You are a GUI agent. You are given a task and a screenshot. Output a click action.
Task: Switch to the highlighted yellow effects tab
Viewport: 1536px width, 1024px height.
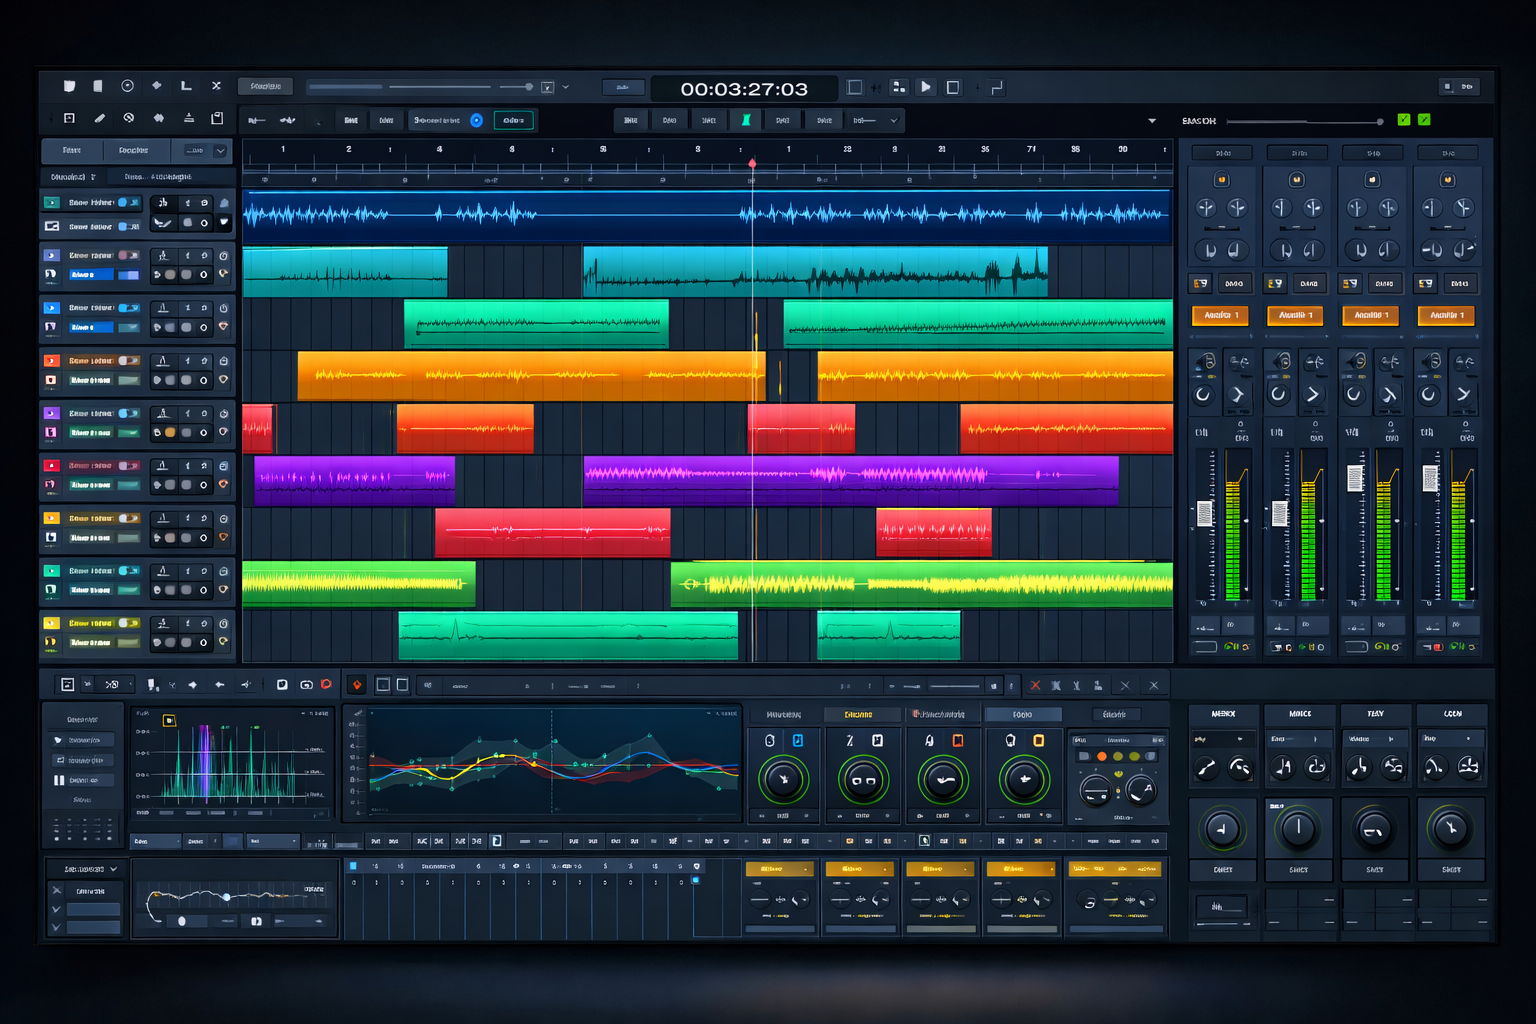(x=858, y=715)
